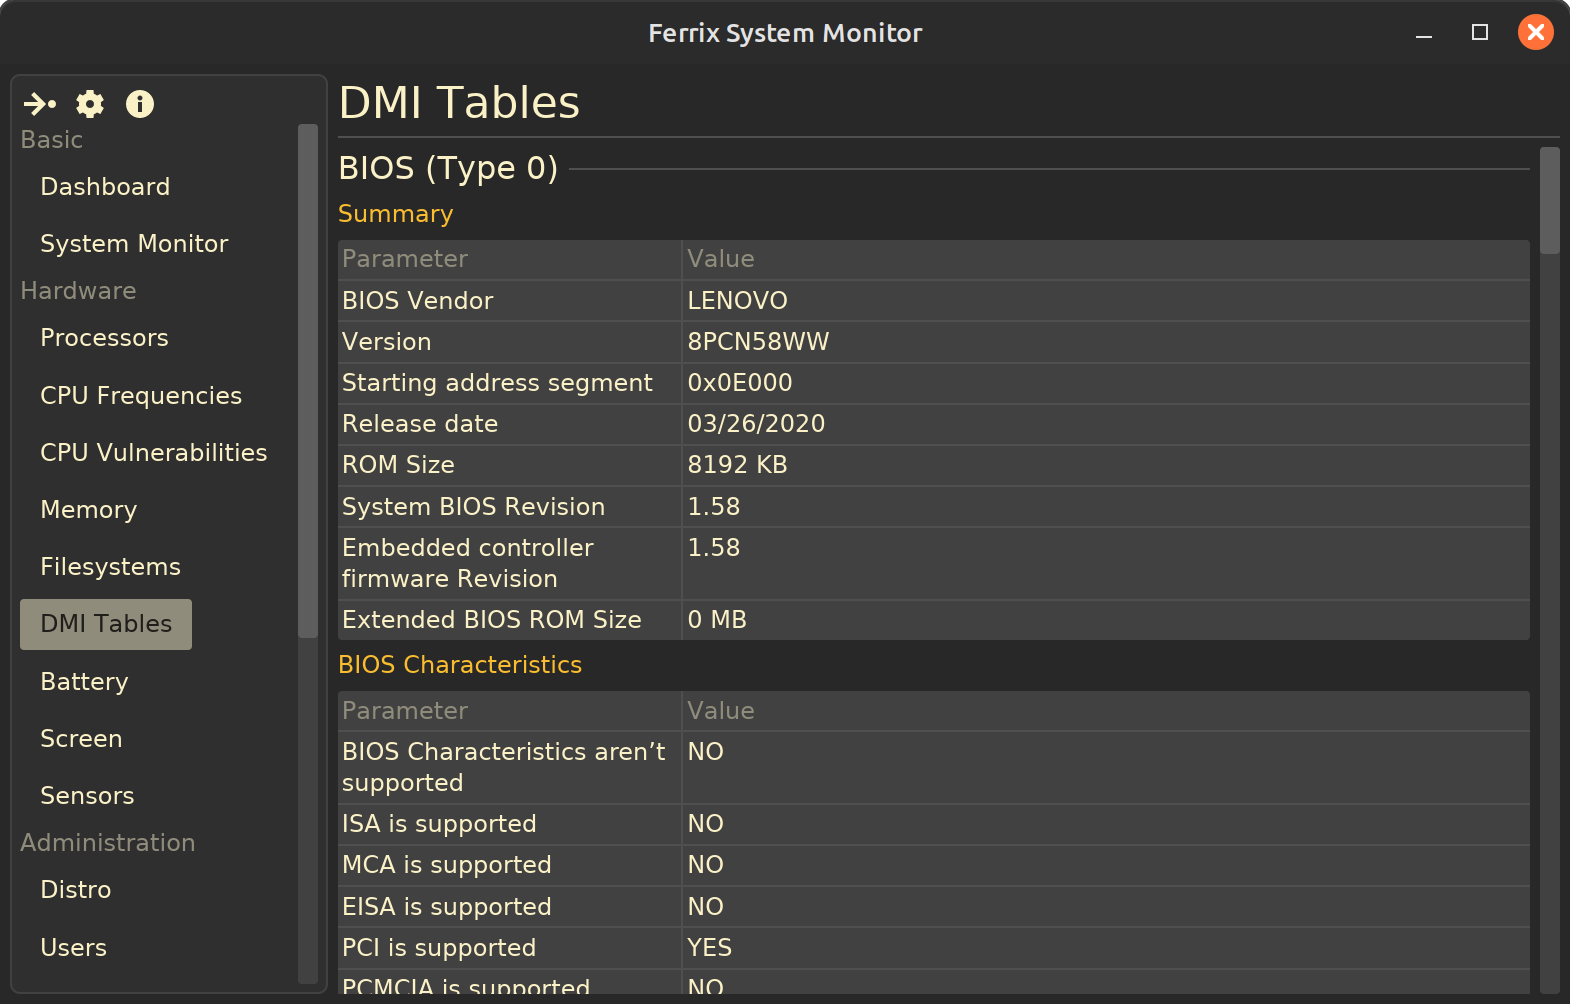Screen dimensions: 1570x1004
Task: Click the main content scrollbar thumb
Action: 1549,200
